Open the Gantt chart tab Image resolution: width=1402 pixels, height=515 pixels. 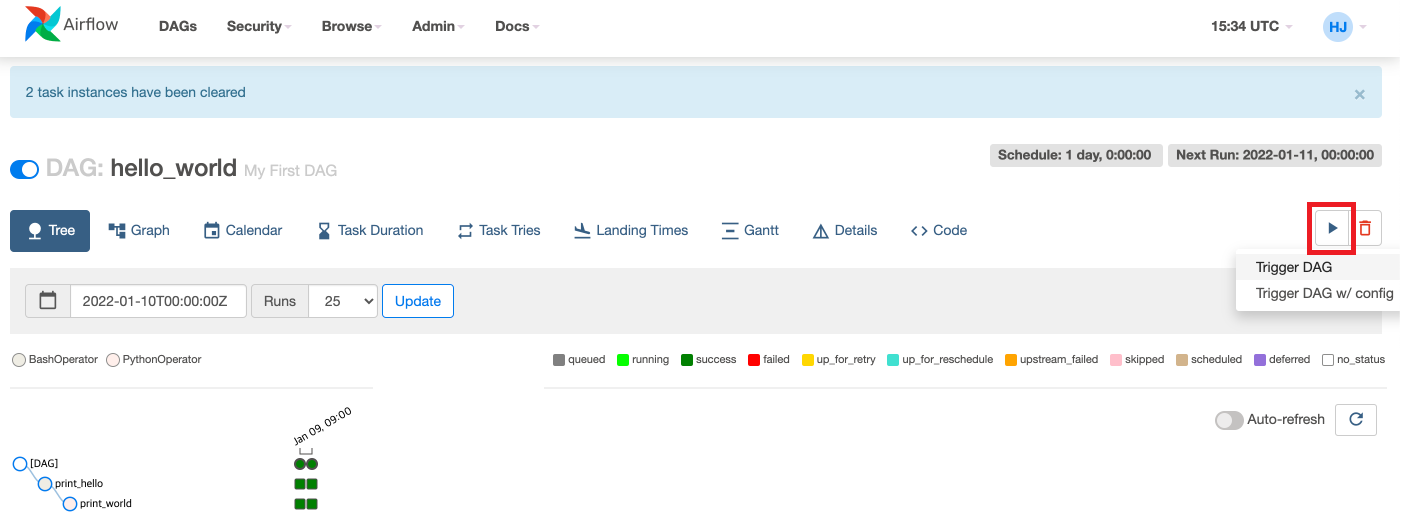point(750,230)
